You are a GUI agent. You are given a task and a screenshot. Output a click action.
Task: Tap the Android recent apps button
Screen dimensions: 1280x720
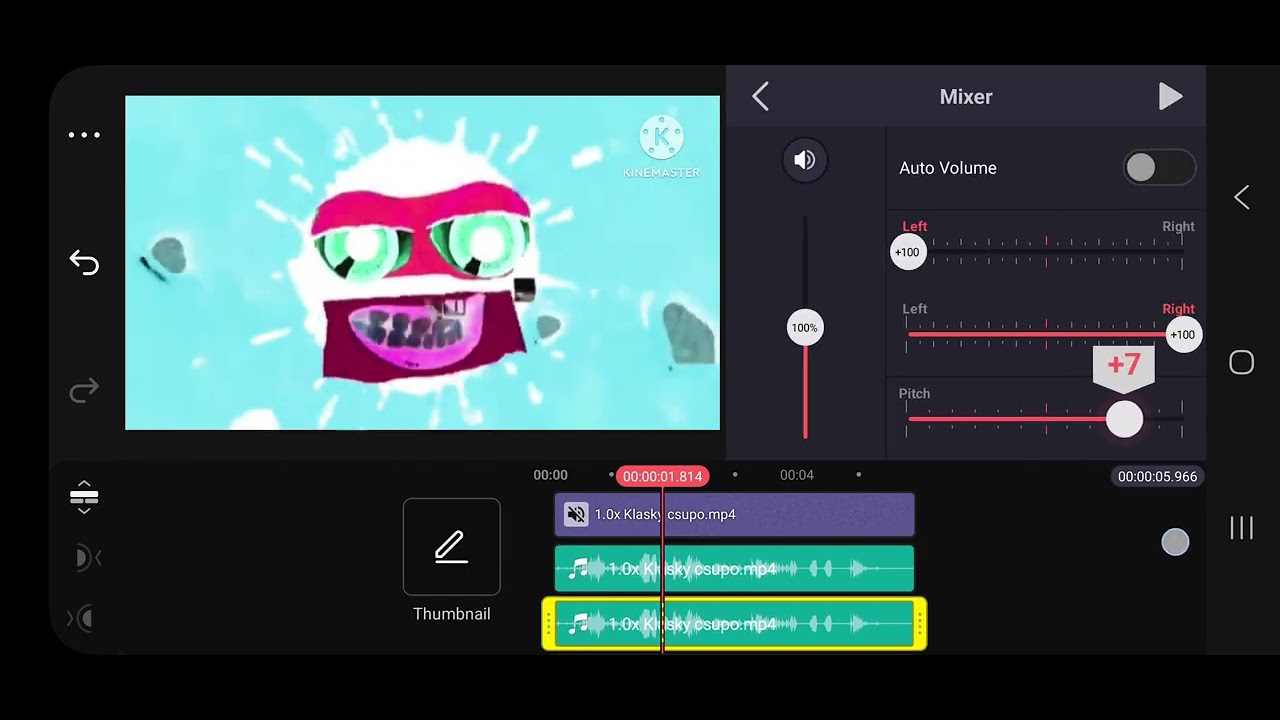click(1241, 528)
